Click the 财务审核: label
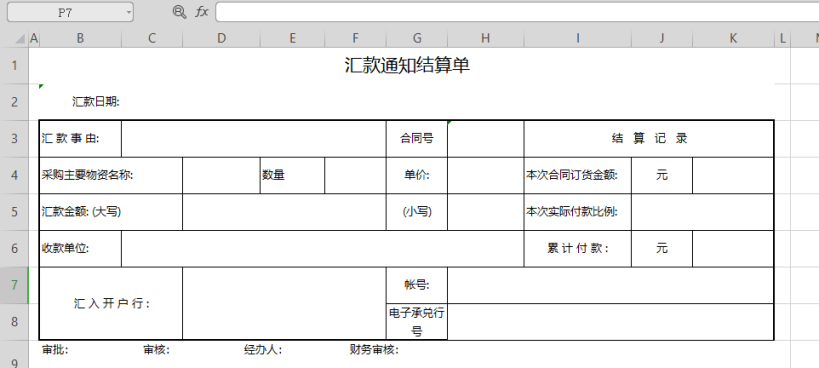The width and height of the screenshot is (819, 368). tap(374, 350)
